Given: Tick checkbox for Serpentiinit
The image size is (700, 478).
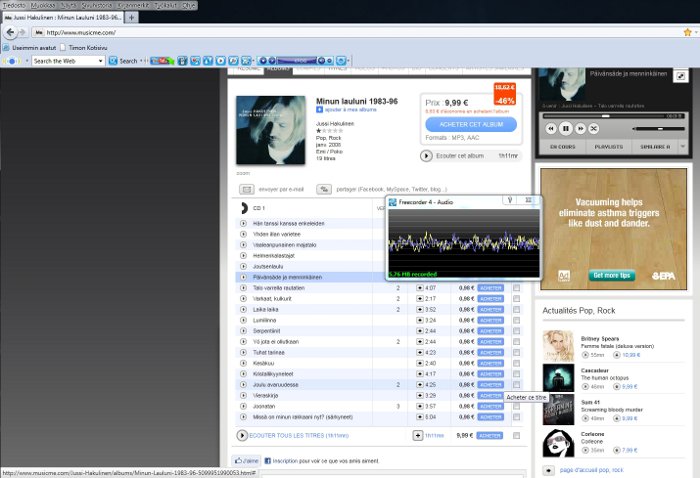Looking at the screenshot, I should [517, 331].
